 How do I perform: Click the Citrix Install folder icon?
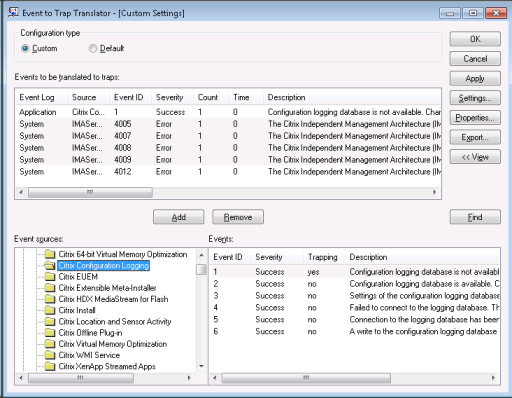point(50,310)
